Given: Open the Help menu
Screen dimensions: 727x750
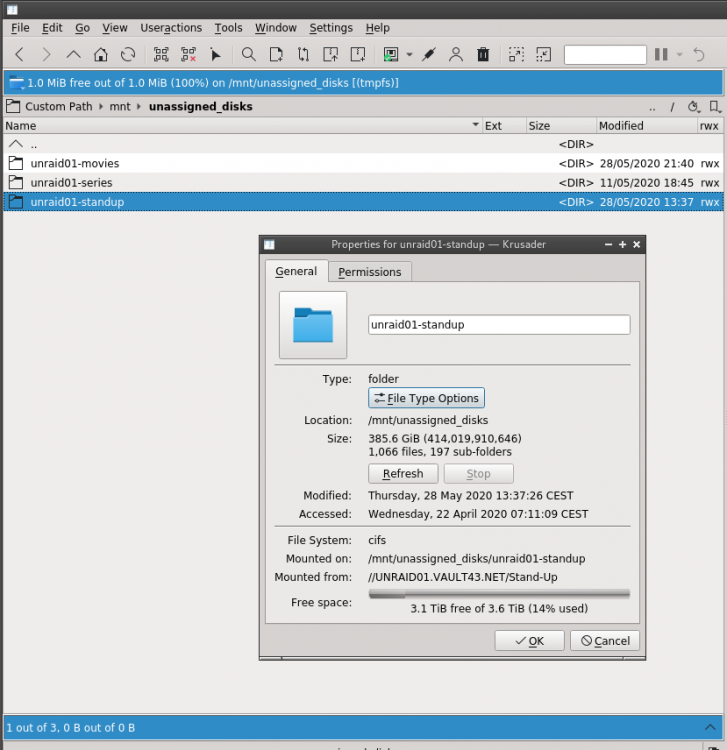Looking at the screenshot, I should pos(377,28).
